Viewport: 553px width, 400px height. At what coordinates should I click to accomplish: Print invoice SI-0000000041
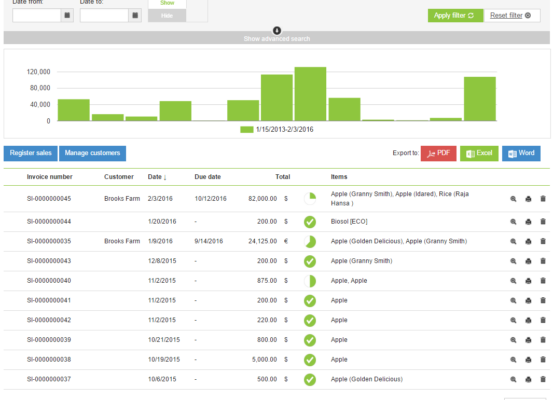(528, 301)
